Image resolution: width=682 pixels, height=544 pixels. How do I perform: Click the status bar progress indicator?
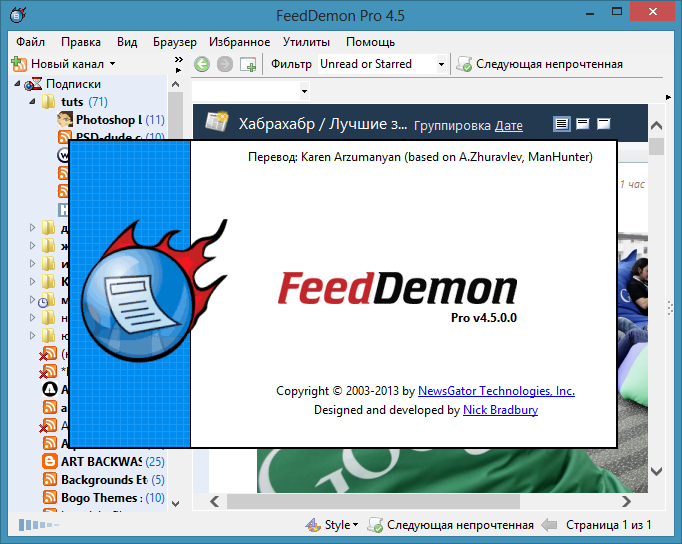click(x=39, y=525)
